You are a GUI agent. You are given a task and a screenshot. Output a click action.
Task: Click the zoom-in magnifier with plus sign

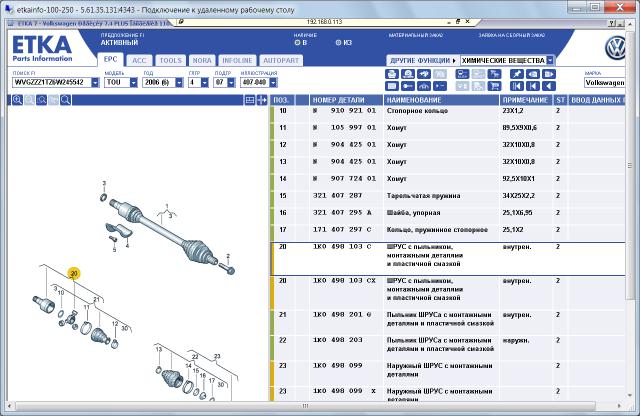coord(17,100)
